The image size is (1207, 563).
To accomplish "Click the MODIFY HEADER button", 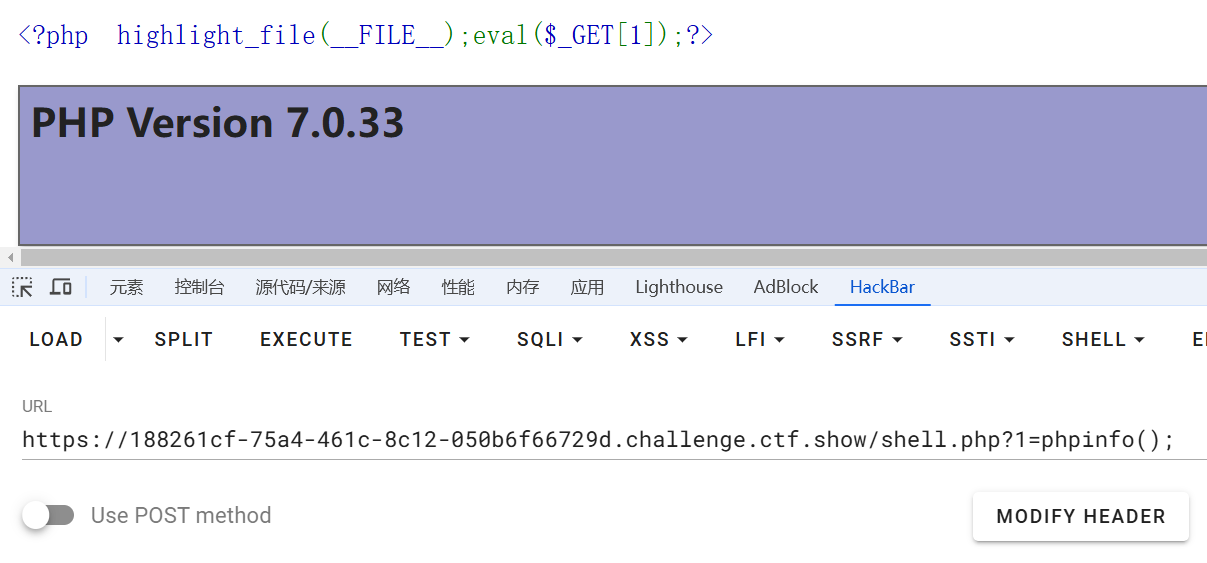I will point(1080,516).
